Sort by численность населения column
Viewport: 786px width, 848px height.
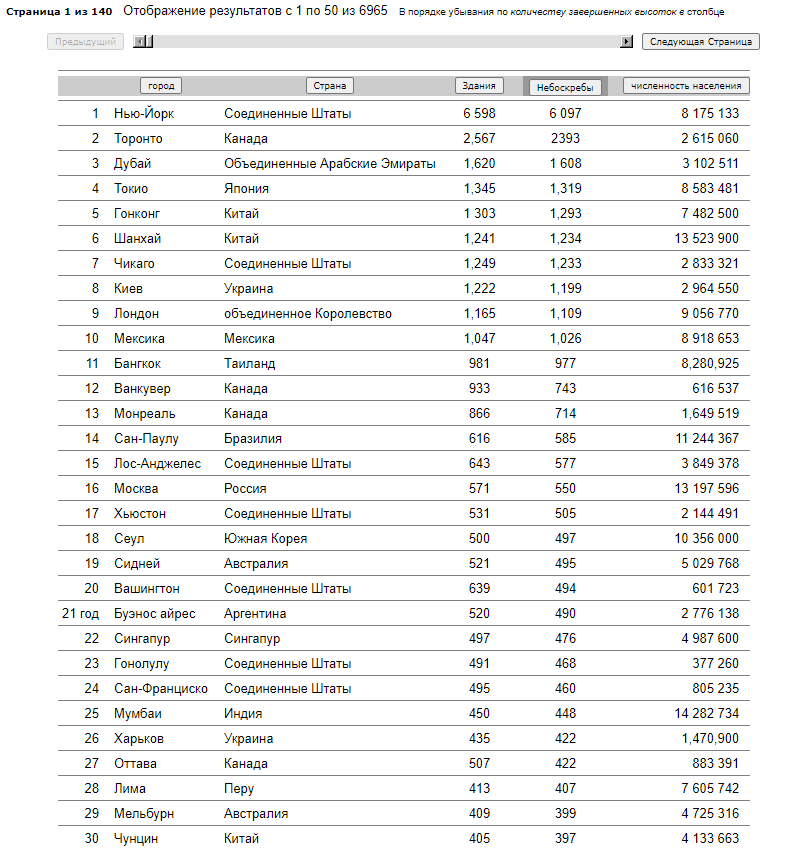click(686, 85)
